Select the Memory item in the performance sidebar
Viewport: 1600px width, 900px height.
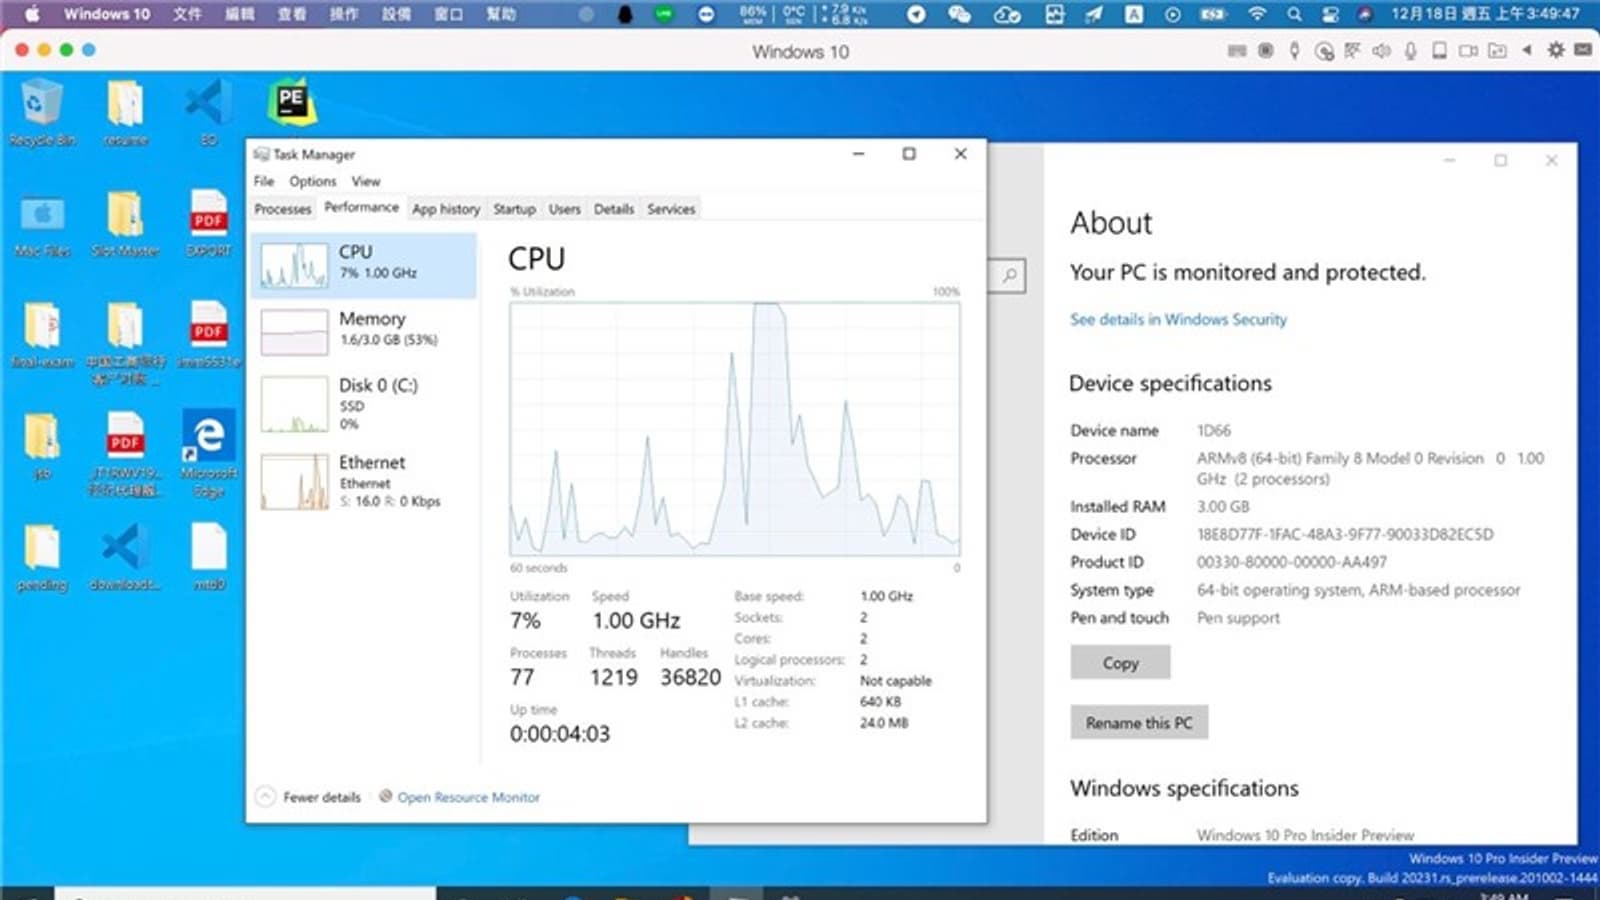click(364, 331)
